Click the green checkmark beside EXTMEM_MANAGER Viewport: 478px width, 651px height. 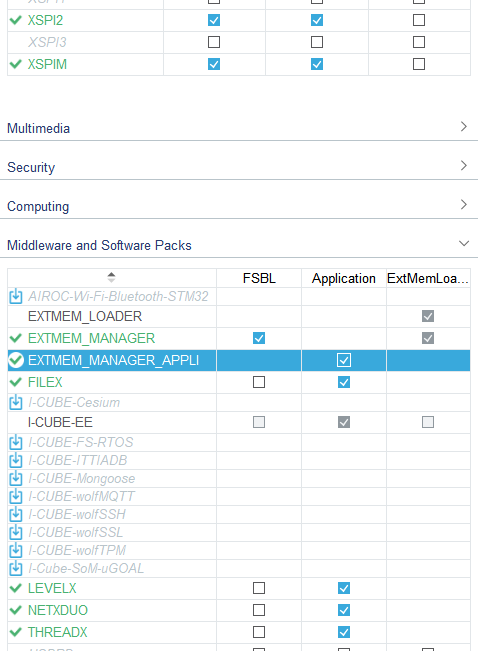tap(15, 338)
